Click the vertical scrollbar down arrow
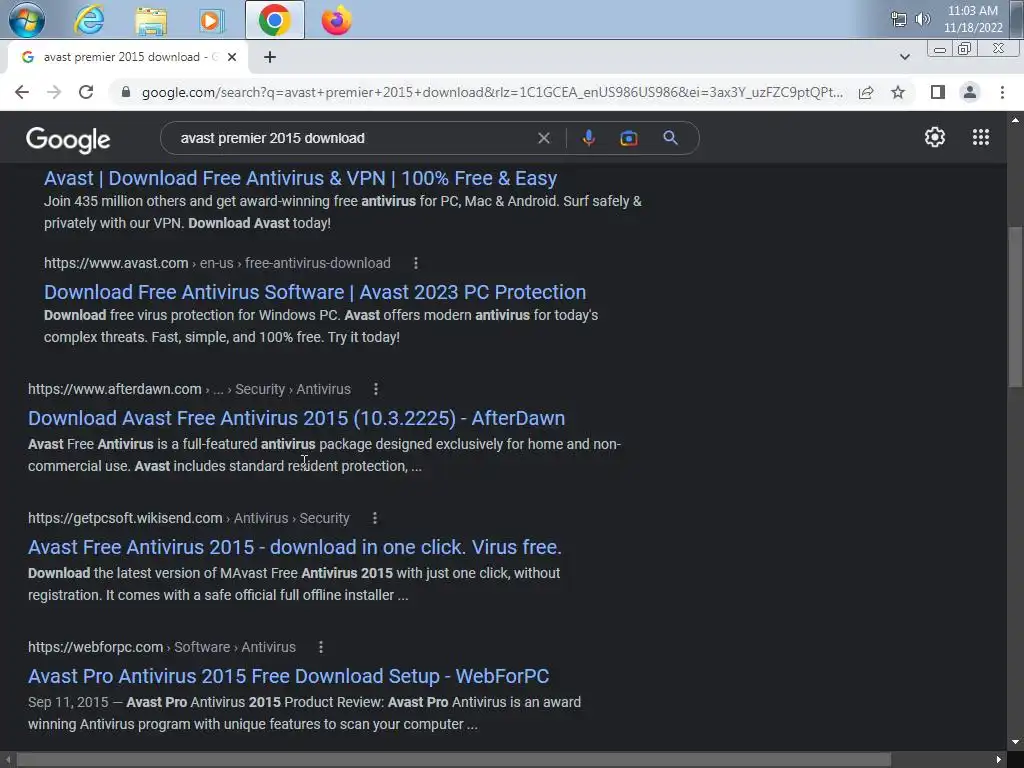 point(1015,743)
